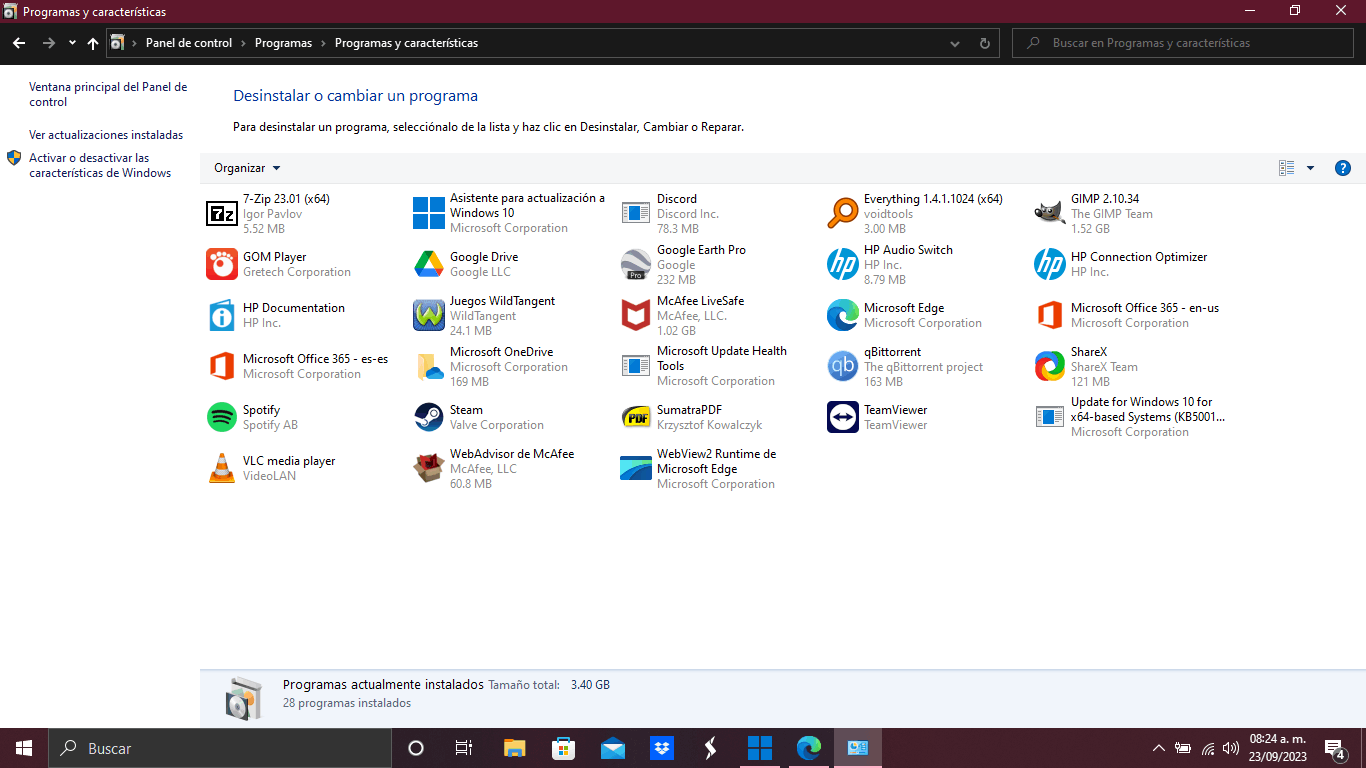Select the Google Earth Pro icon
The height and width of the screenshot is (768, 1366).
[x=635, y=264]
